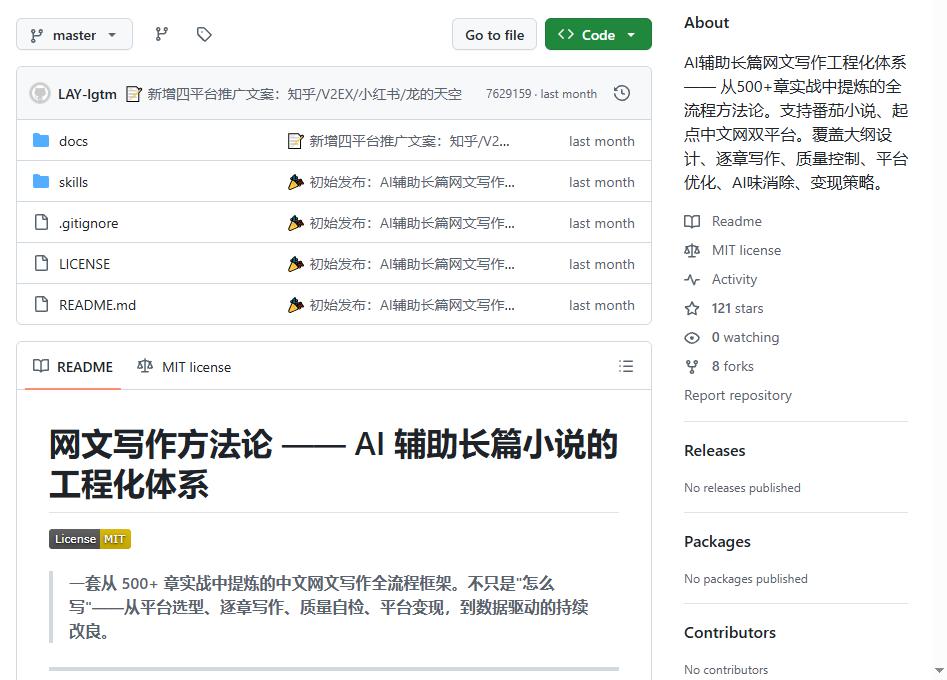Click the No releases published text
This screenshot has width=947, height=680.
tap(742, 487)
